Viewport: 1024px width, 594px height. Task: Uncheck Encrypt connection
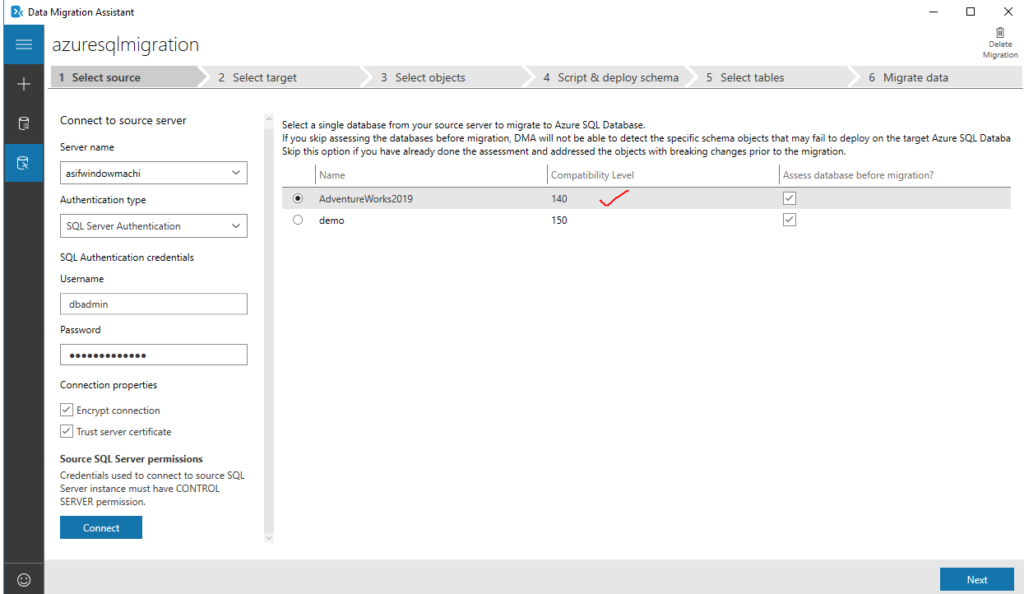coord(66,409)
